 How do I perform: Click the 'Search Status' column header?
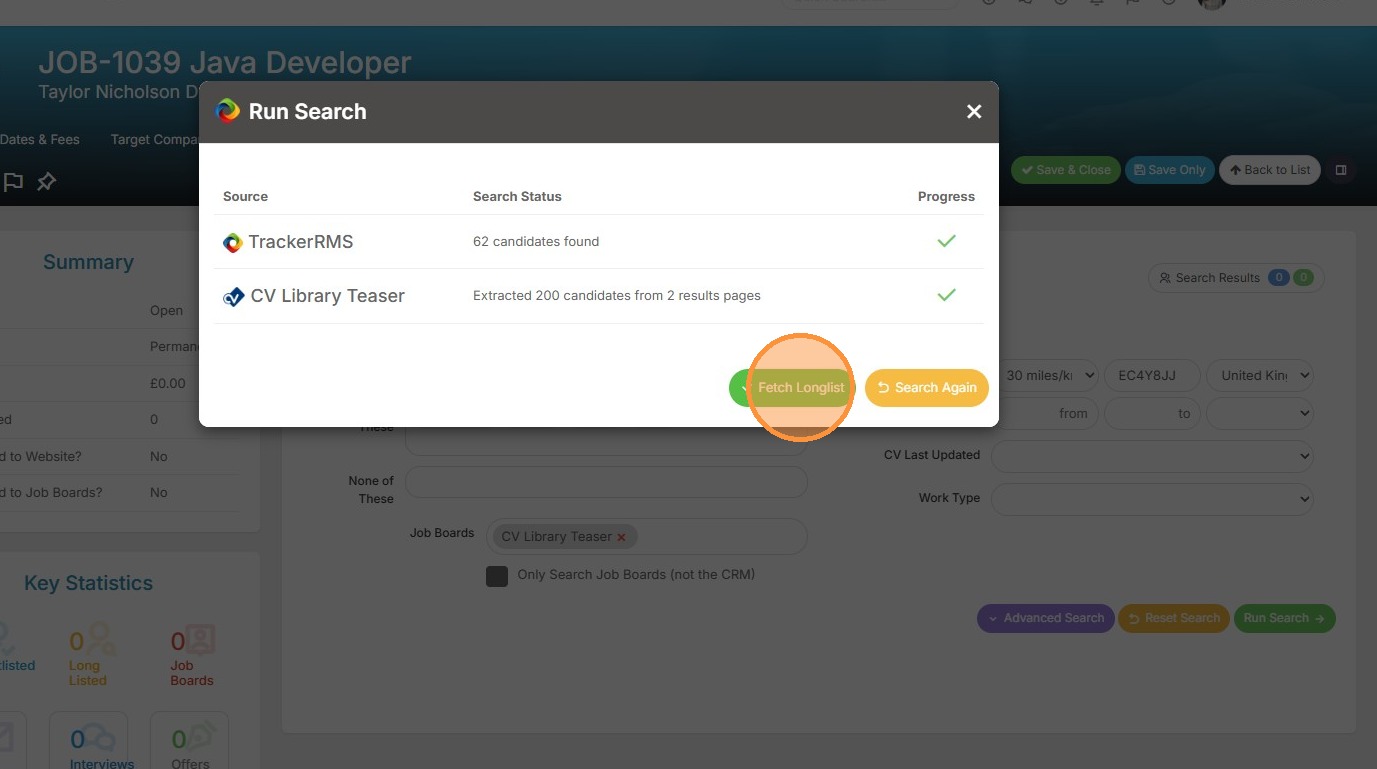click(x=517, y=196)
